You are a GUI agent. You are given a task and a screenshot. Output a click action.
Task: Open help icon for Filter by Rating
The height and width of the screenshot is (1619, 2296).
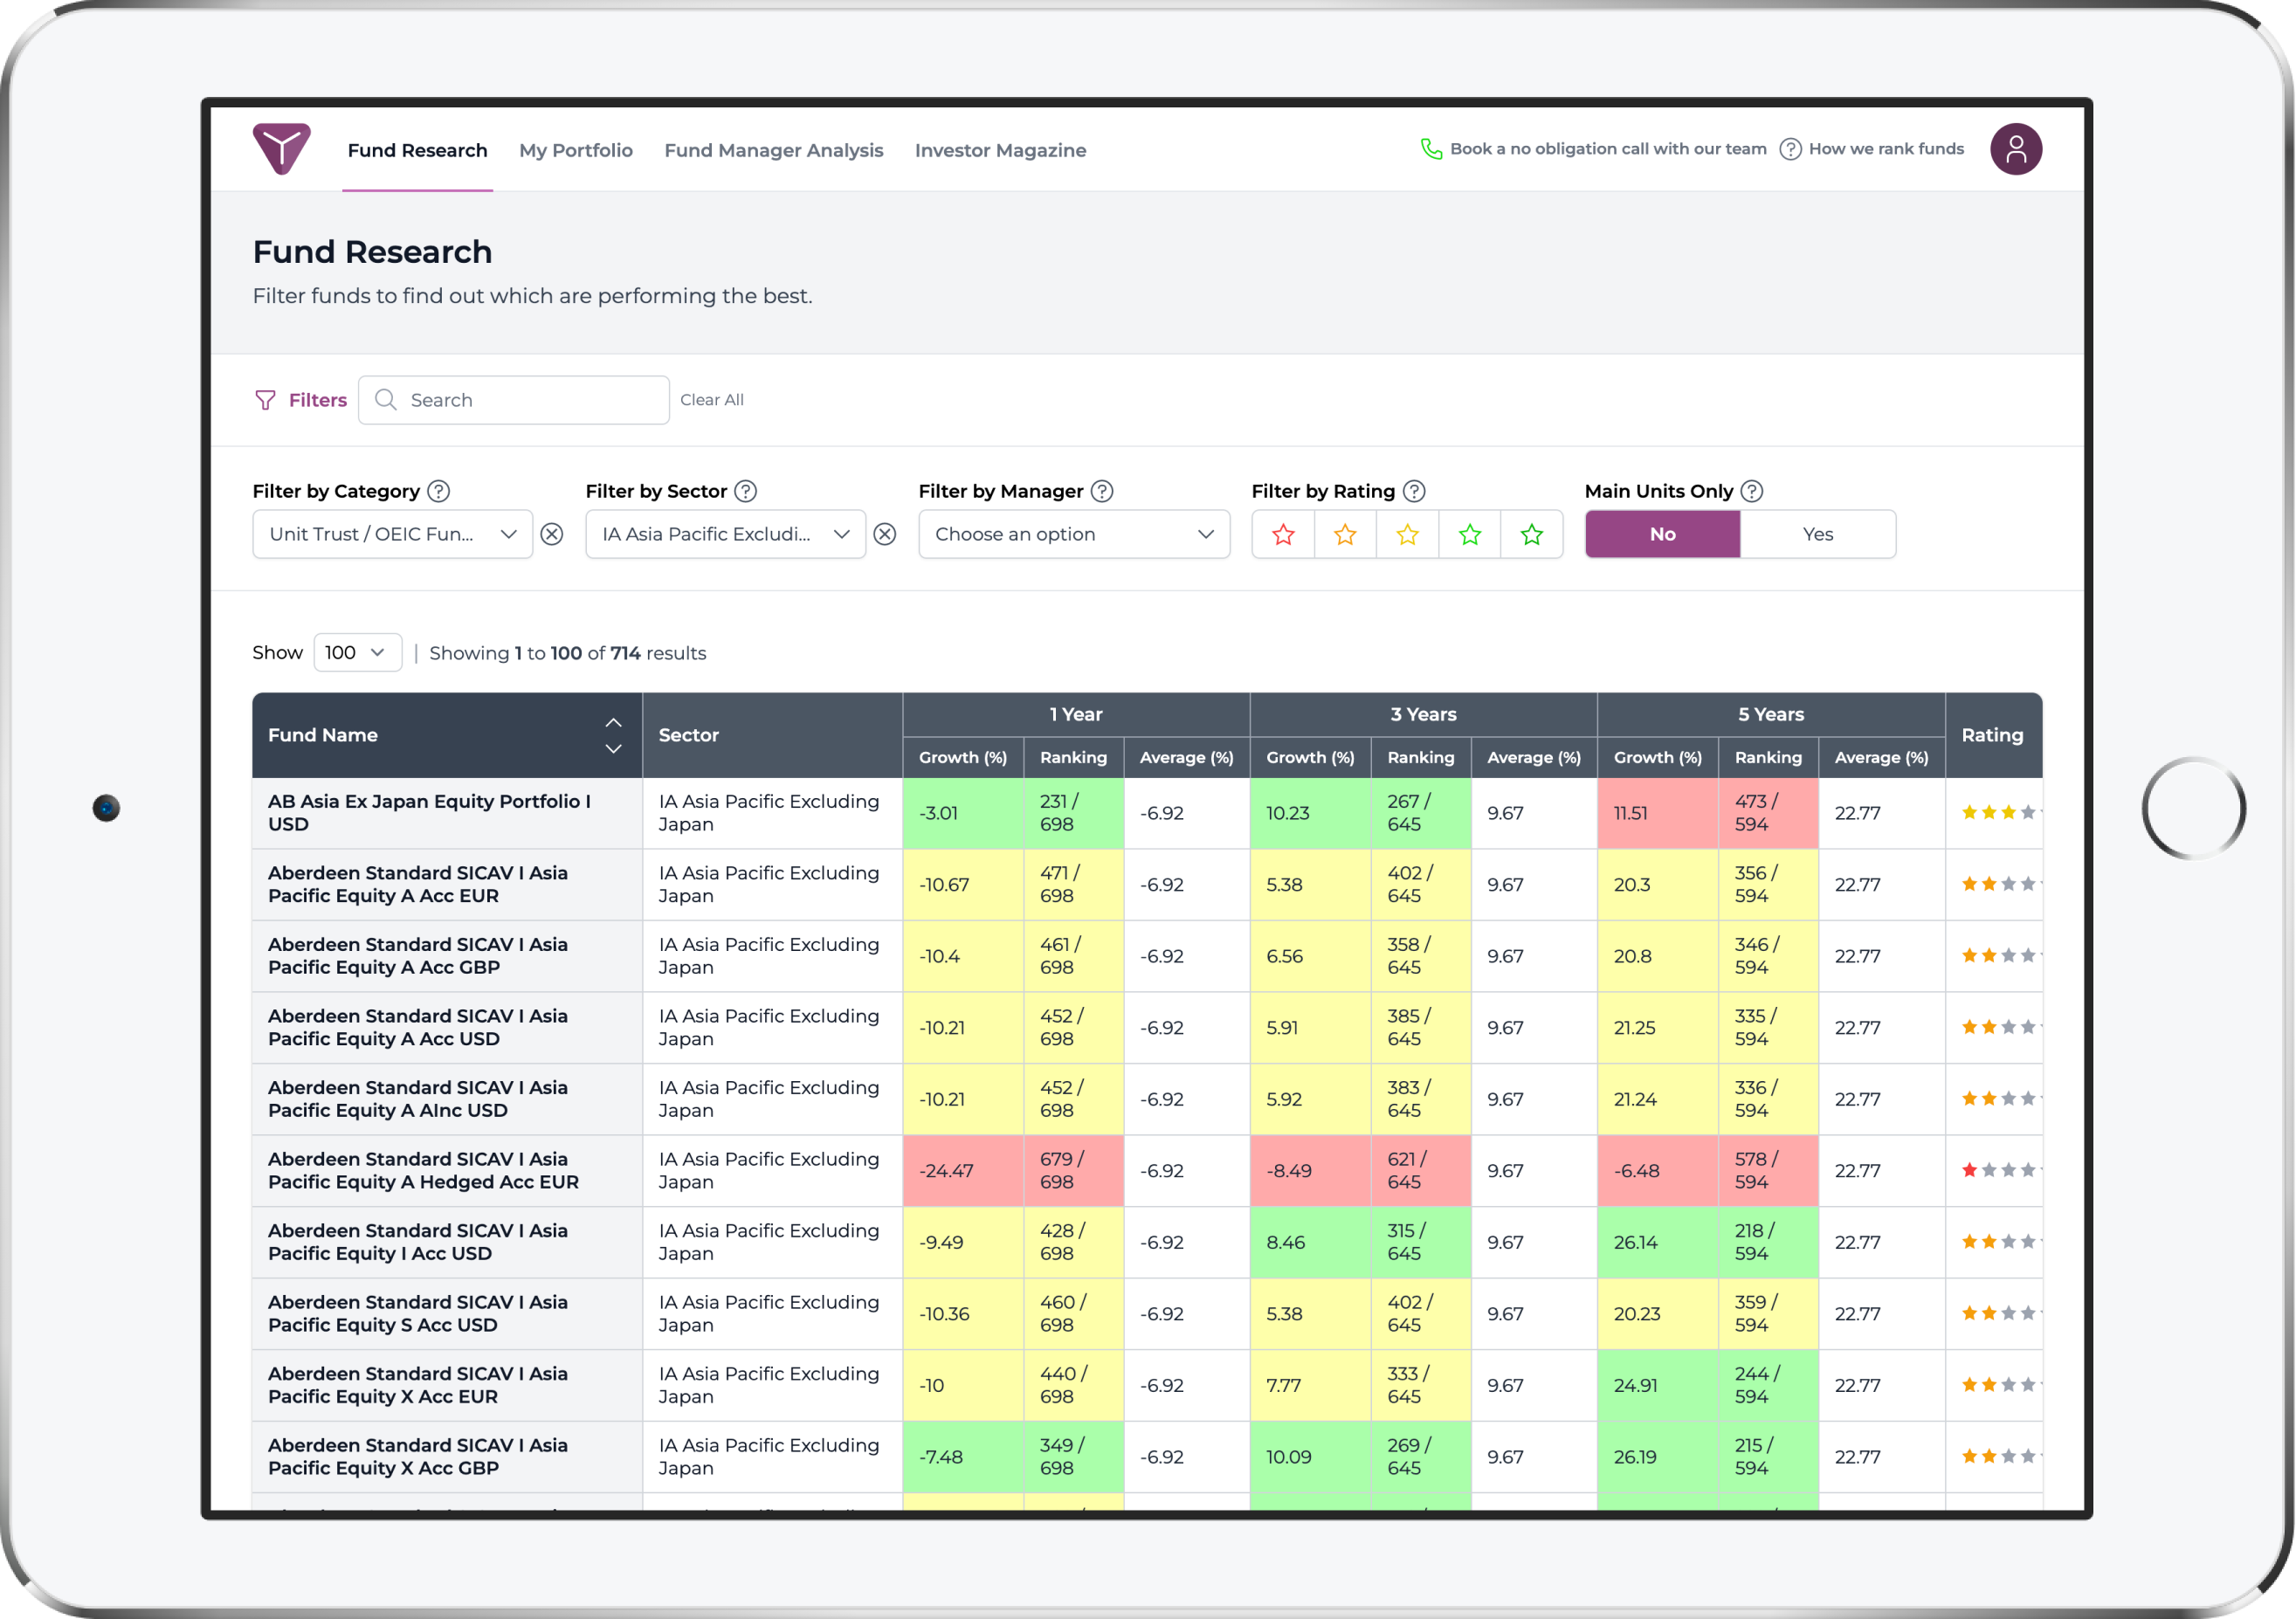tap(1413, 491)
